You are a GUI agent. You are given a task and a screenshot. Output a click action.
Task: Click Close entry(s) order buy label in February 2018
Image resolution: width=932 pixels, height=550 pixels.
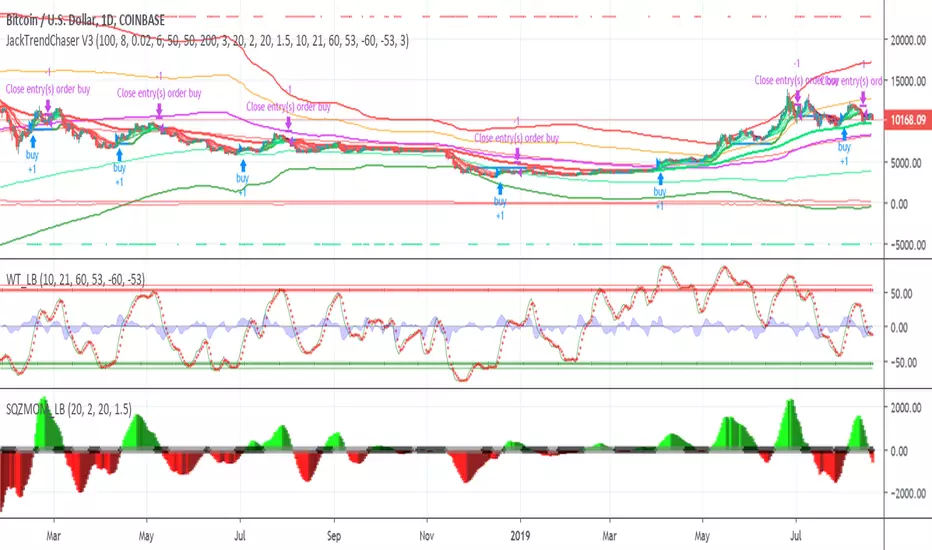tap(48, 89)
